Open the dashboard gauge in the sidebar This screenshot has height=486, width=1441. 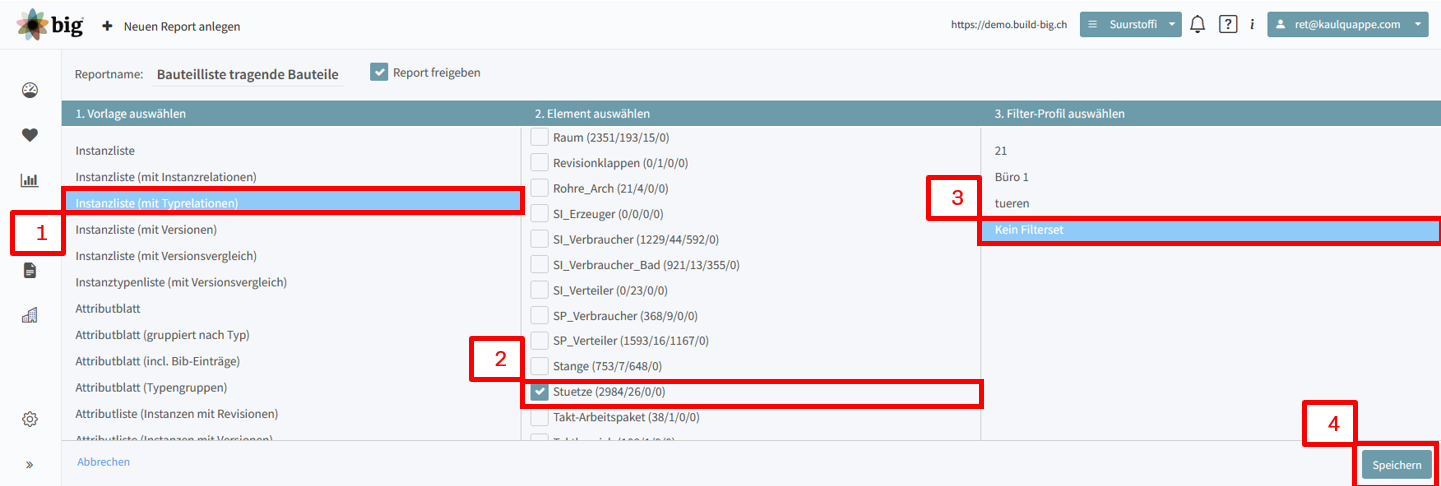(30, 91)
